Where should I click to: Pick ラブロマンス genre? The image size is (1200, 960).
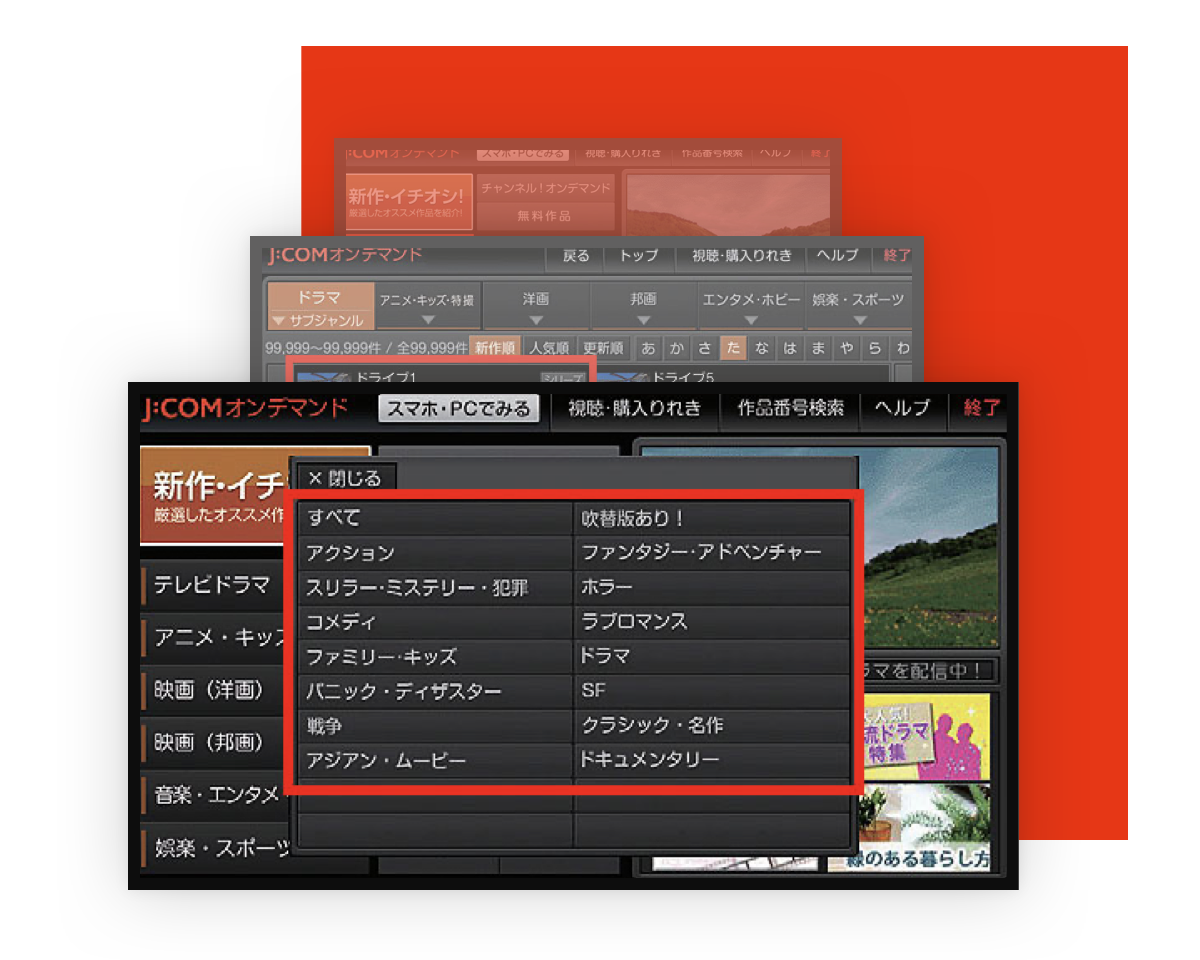tap(712, 622)
